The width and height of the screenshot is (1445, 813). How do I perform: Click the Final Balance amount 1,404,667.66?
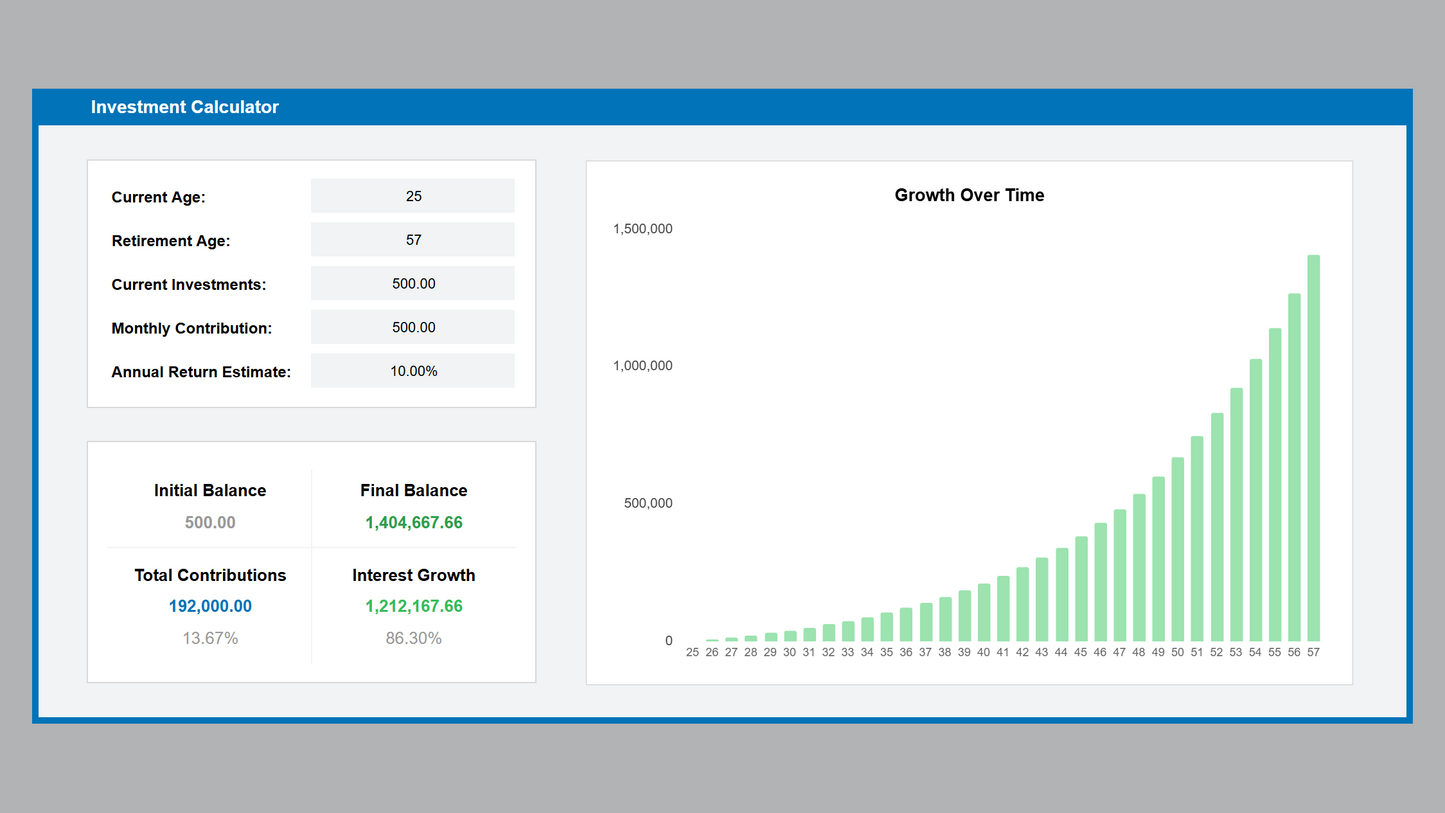coord(413,523)
